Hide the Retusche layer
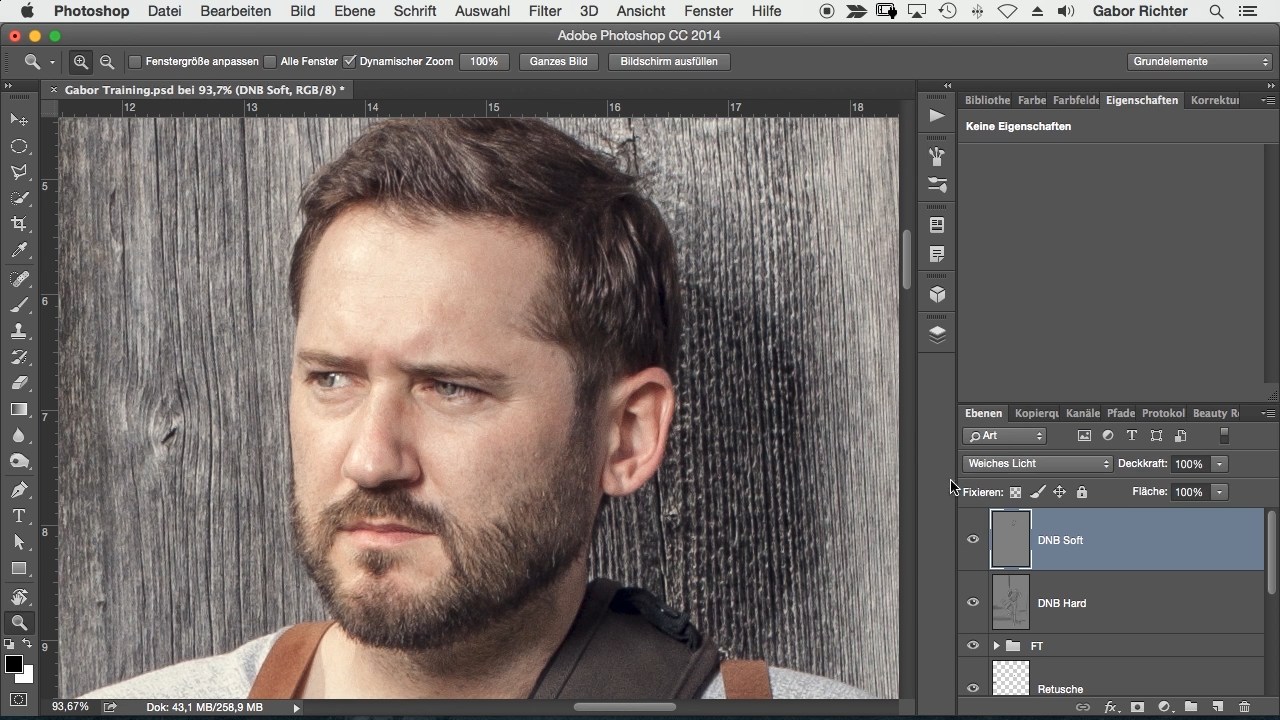The image size is (1280, 720). click(x=973, y=689)
